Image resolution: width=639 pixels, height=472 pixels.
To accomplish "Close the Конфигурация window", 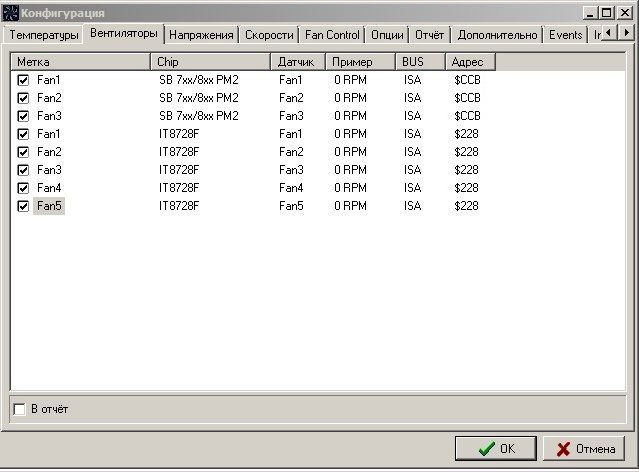I will (x=624, y=13).
